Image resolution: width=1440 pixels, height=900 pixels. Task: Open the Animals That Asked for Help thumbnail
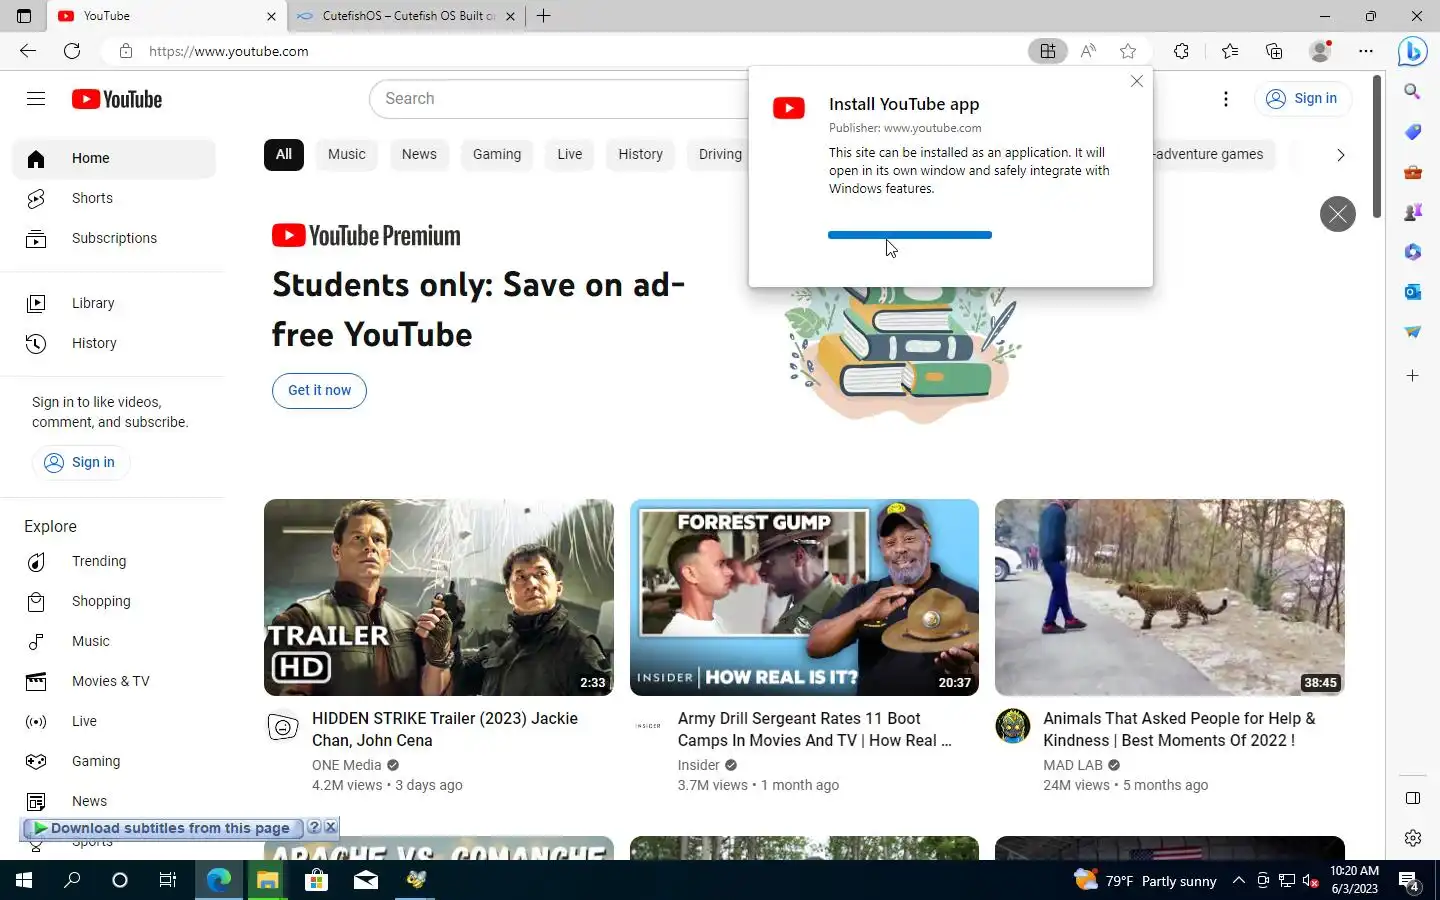[1170, 597]
